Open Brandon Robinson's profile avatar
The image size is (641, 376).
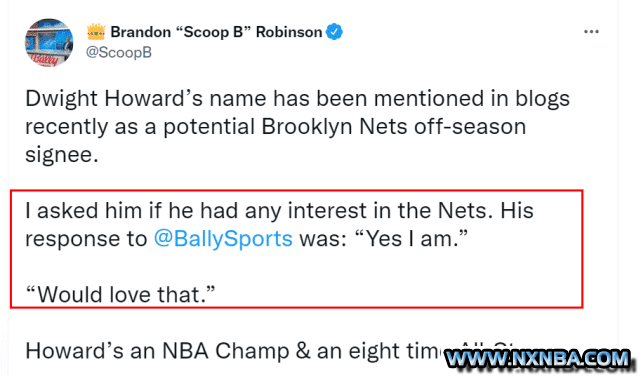pos(49,43)
